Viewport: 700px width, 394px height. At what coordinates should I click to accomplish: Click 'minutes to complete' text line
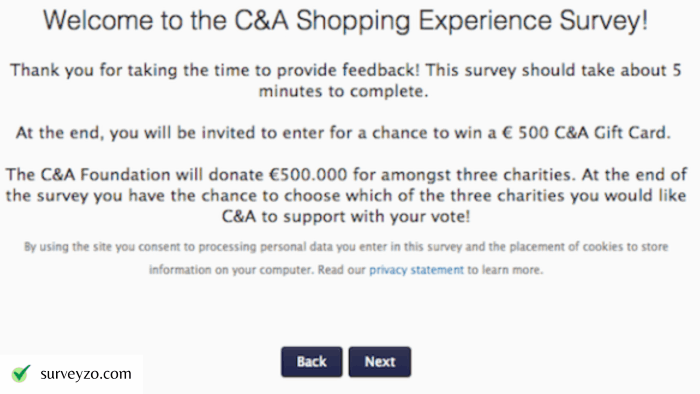[343, 91]
